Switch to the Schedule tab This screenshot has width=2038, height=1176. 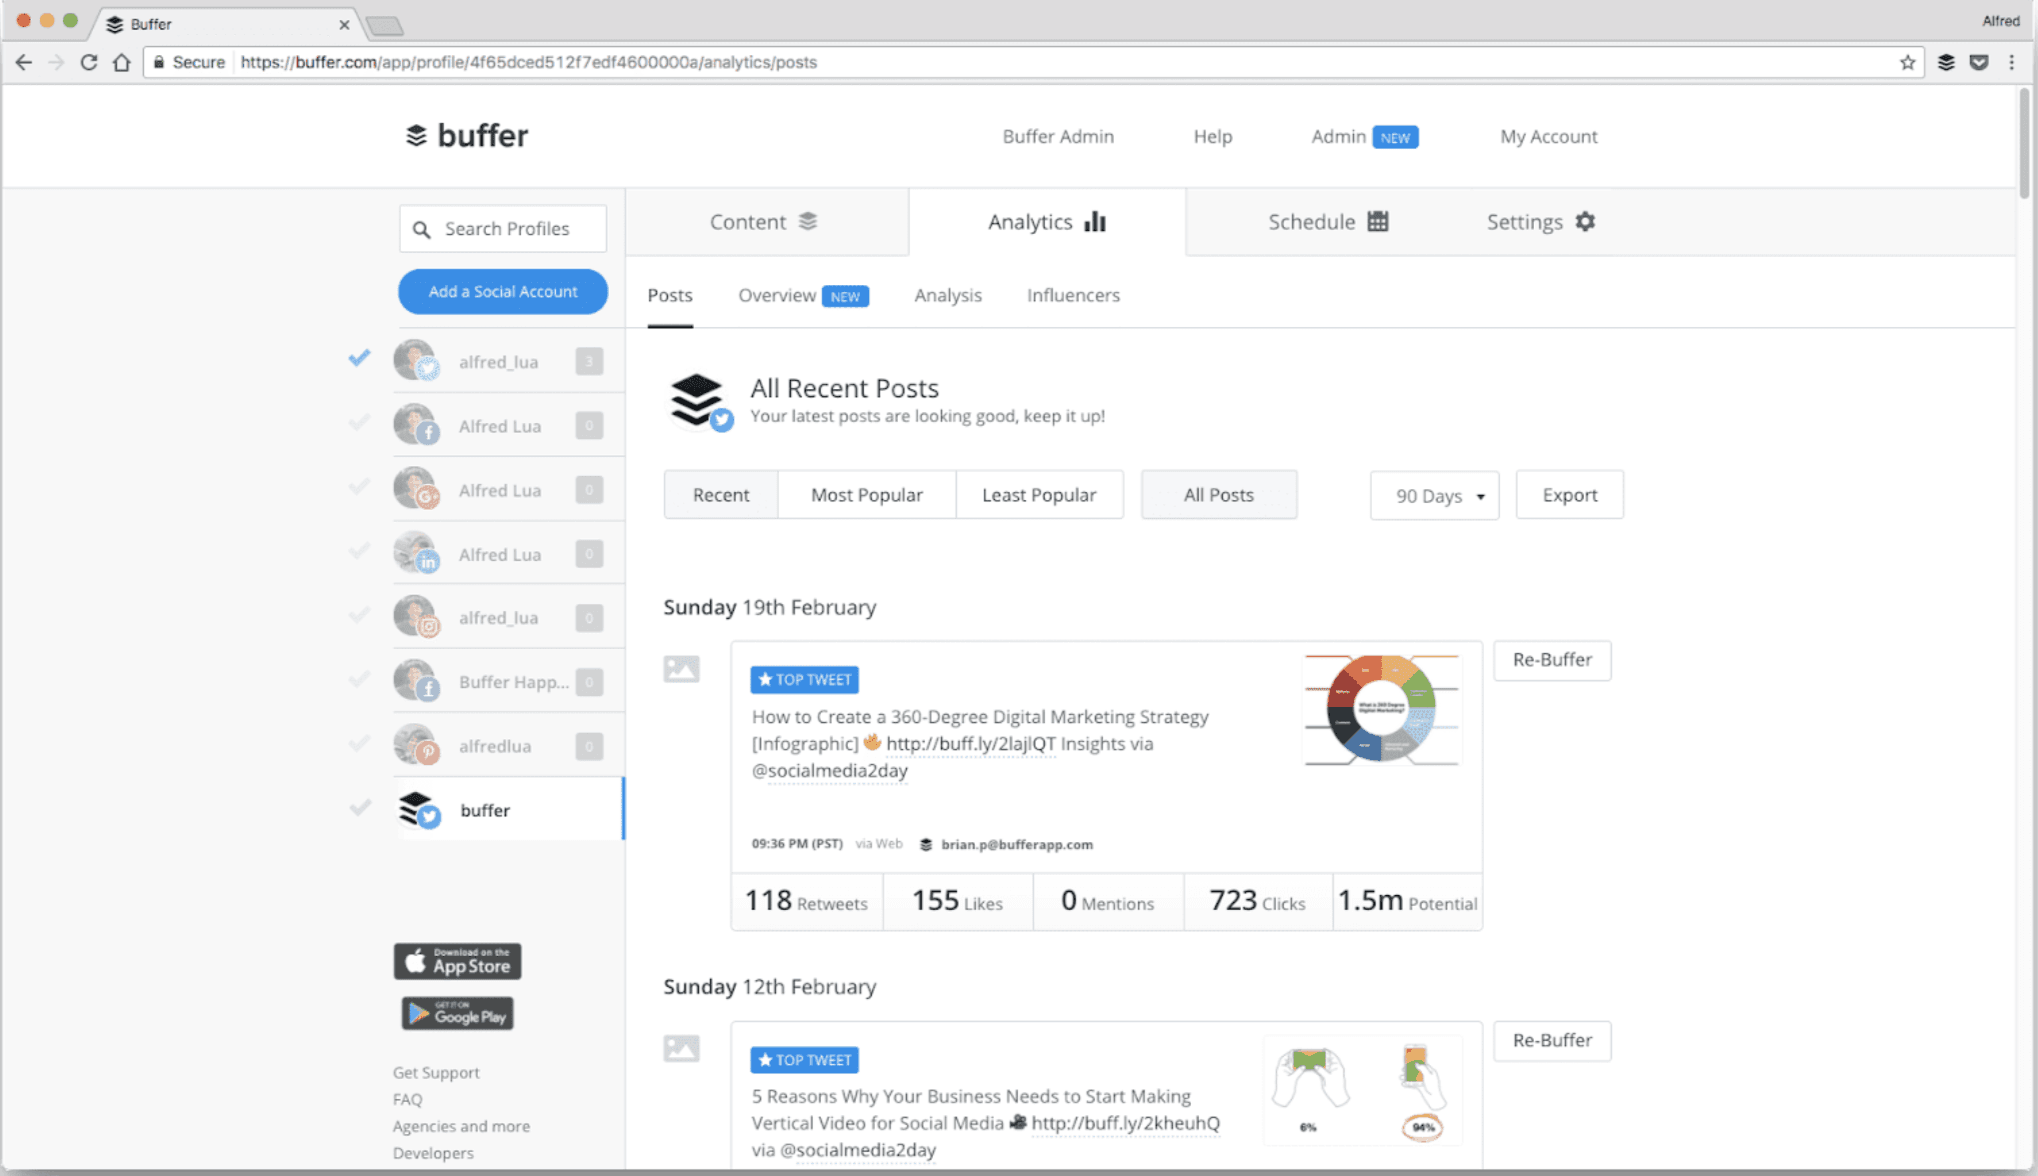(x=1327, y=222)
